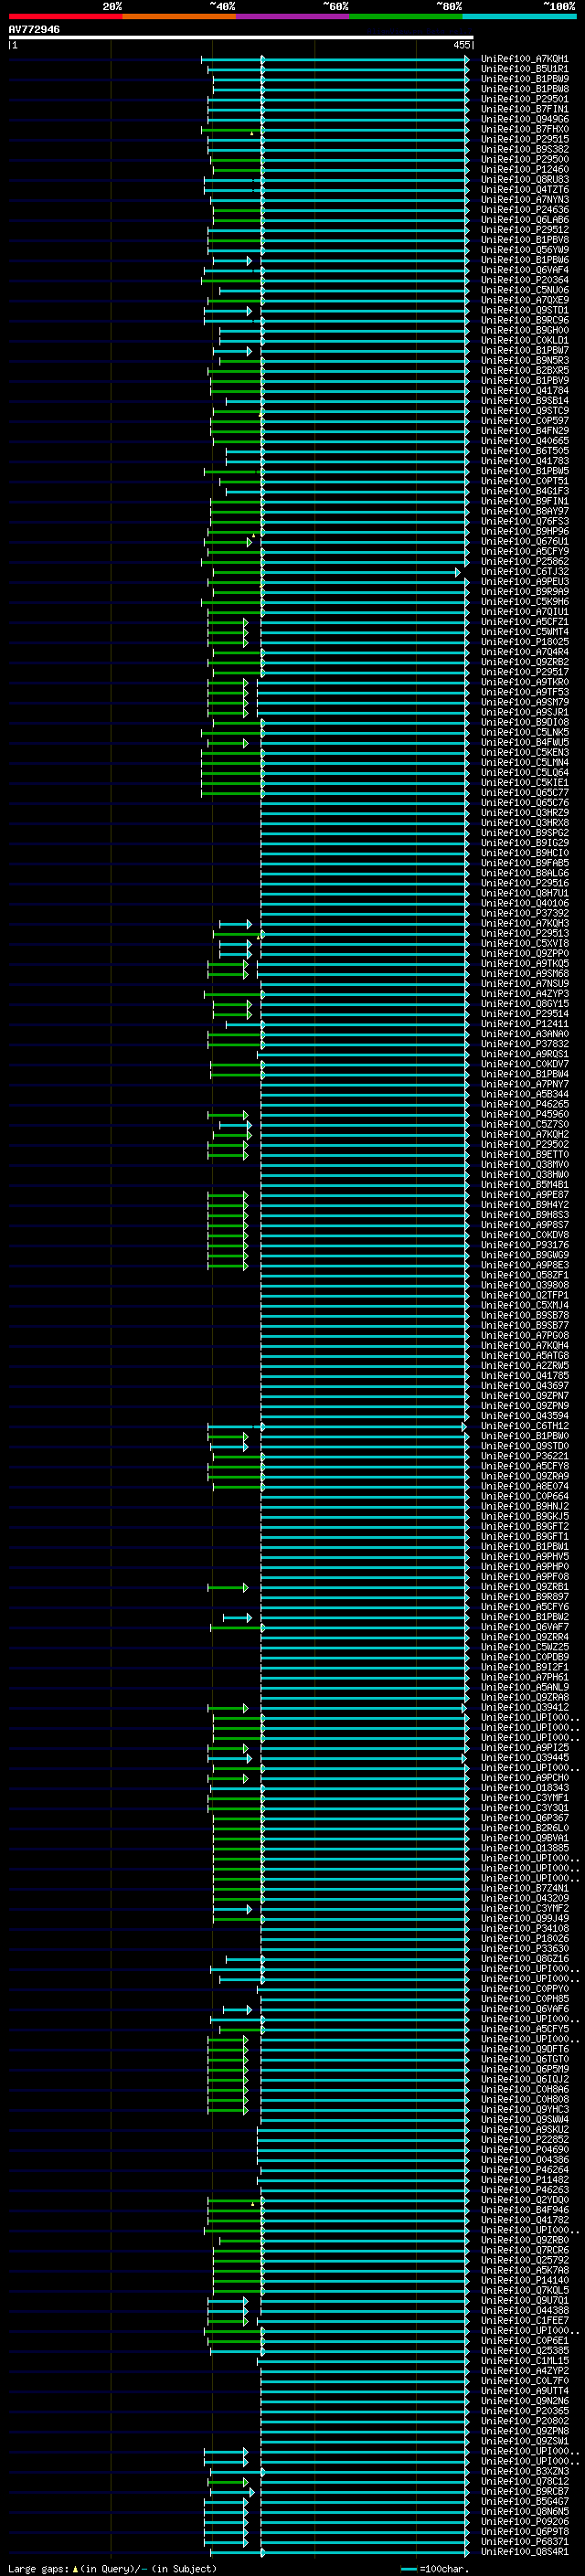Select hit UniRef100_P29500
This screenshot has width=585, height=2576.
pyautogui.click(x=524, y=159)
